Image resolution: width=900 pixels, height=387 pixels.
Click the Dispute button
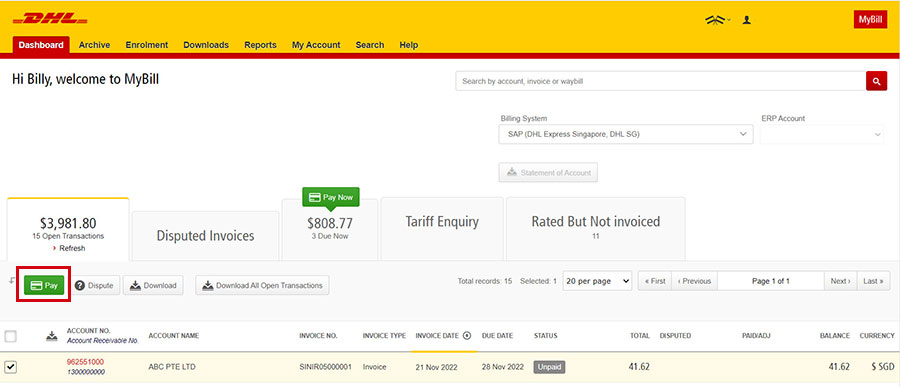click(96, 285)
